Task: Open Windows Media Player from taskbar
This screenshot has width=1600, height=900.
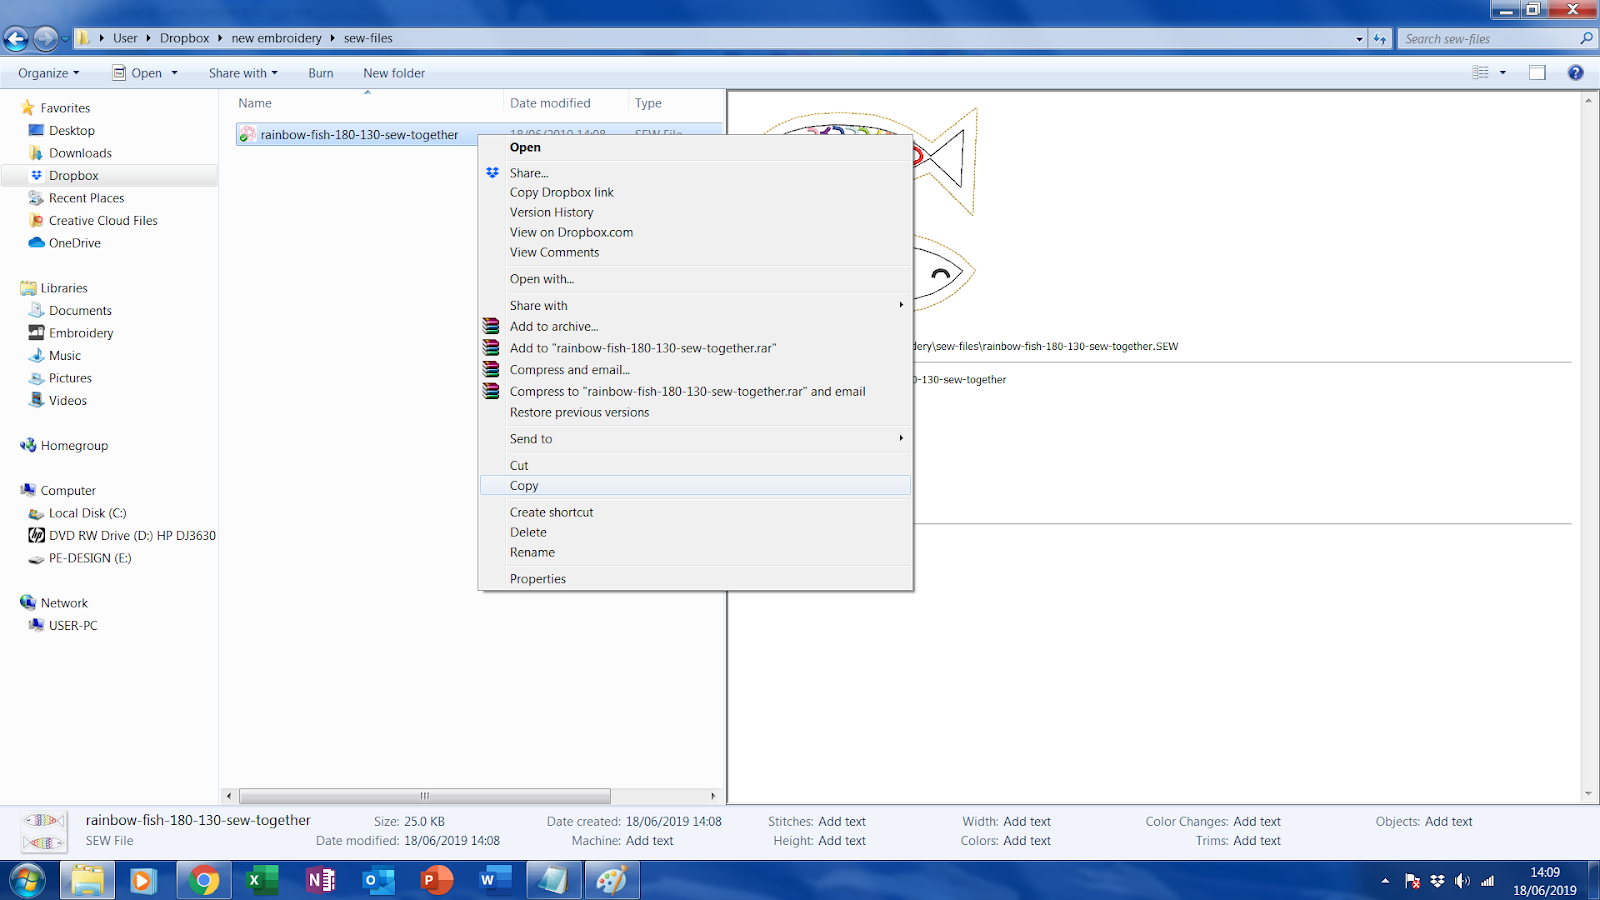Action: (142, 881)
